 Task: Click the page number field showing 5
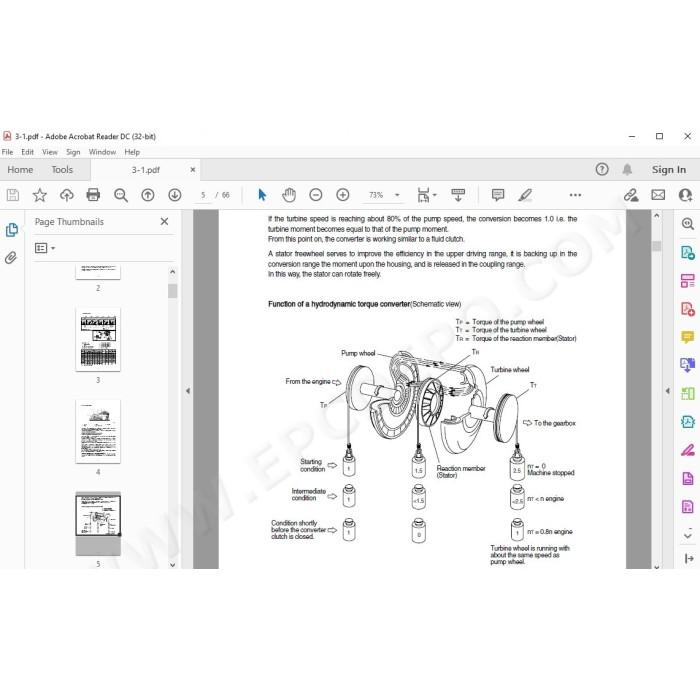click(x=203, y=195)
